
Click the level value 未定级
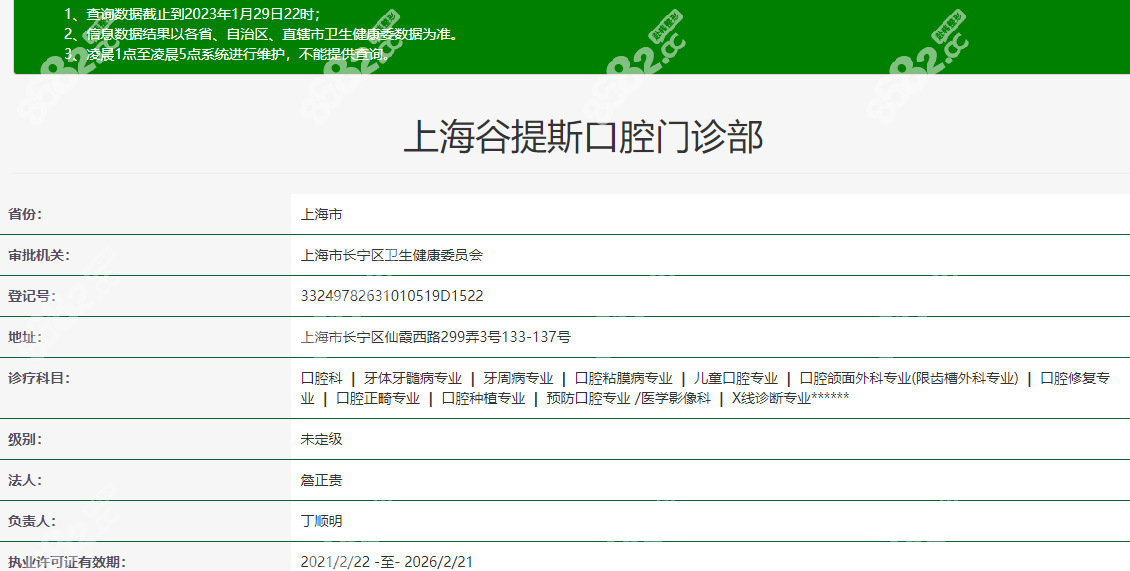[x=321, y=440]
